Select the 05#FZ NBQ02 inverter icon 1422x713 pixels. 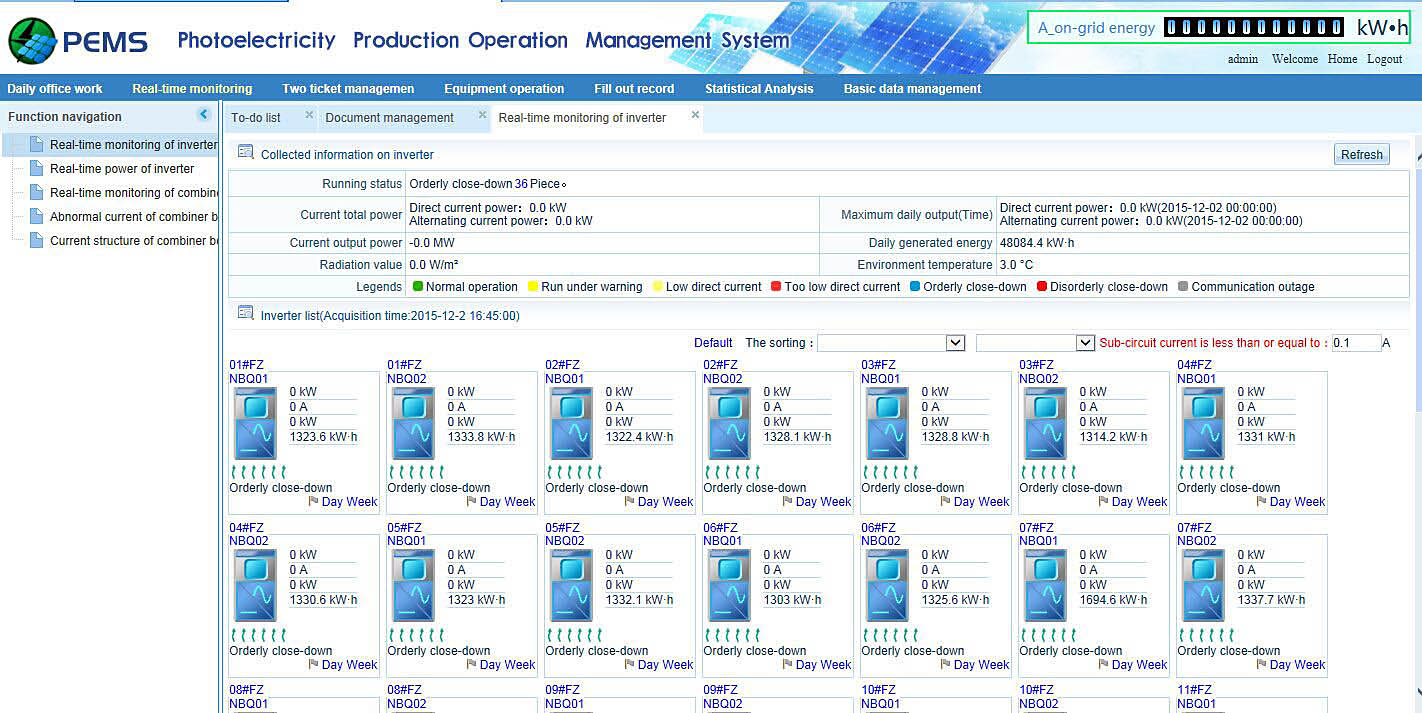coord(571,586)
